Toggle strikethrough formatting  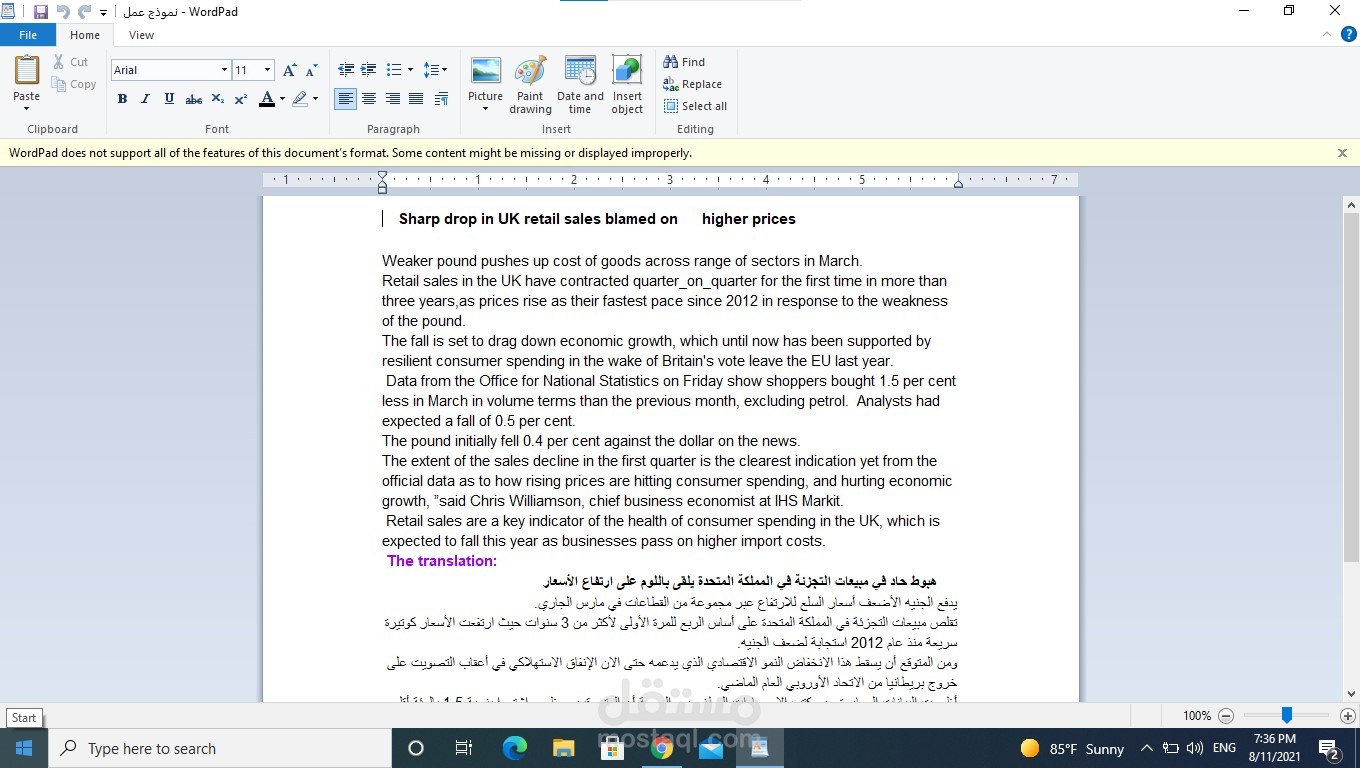[194, 99]
